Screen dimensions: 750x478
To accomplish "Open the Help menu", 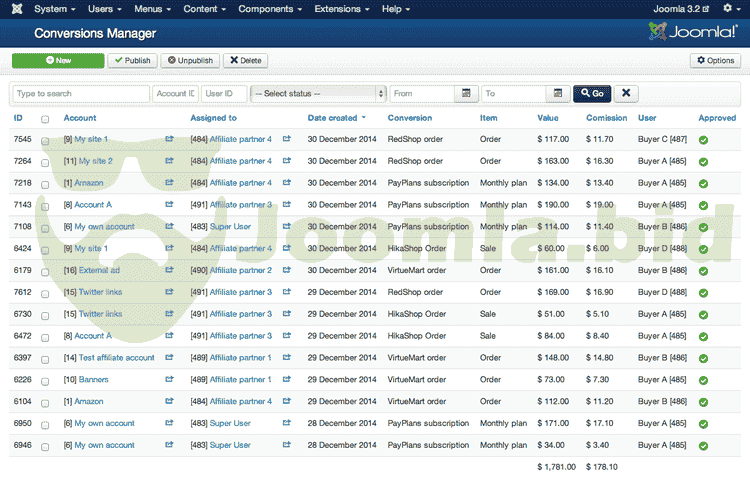I will [400, 9].
